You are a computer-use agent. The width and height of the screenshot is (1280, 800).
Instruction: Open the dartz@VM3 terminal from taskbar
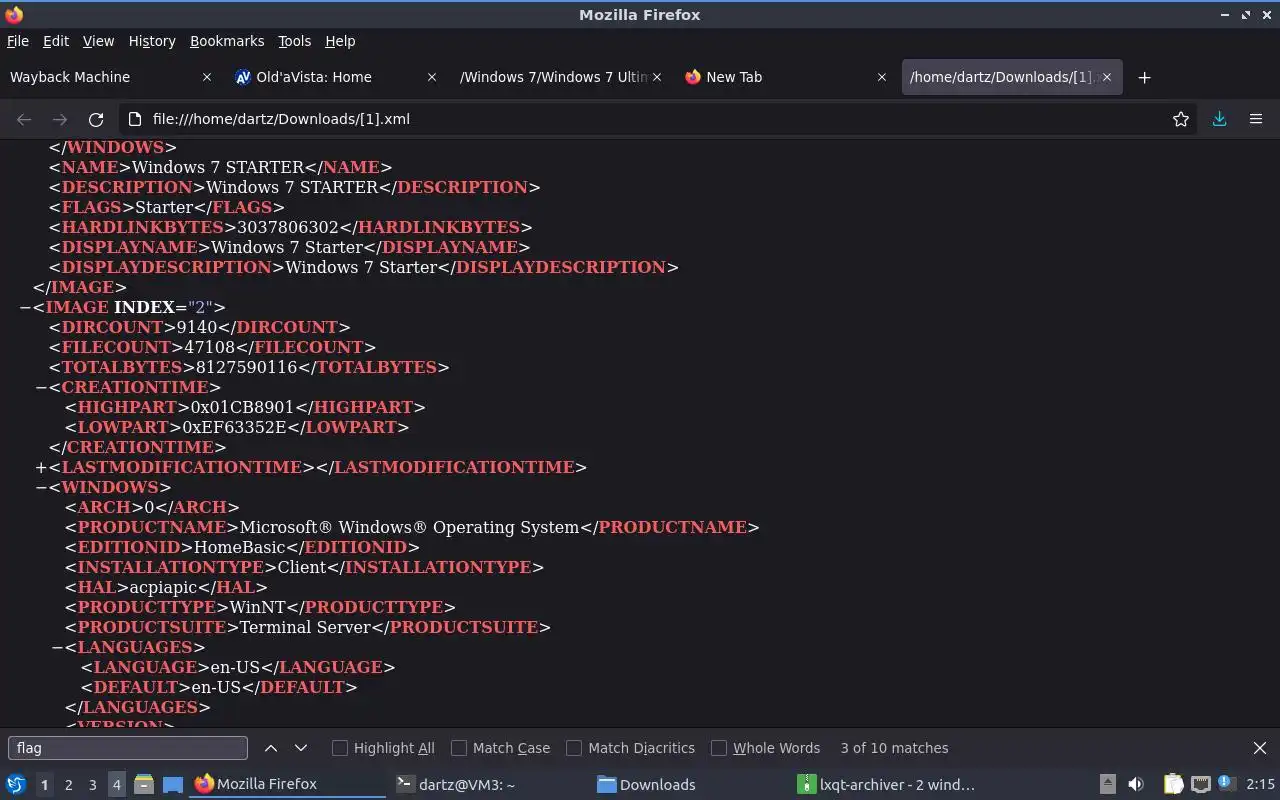[486, 784]
